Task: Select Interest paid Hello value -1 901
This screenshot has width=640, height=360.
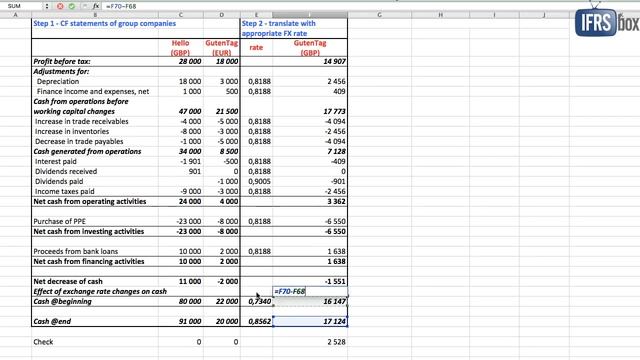Action: tap(181, 162)
